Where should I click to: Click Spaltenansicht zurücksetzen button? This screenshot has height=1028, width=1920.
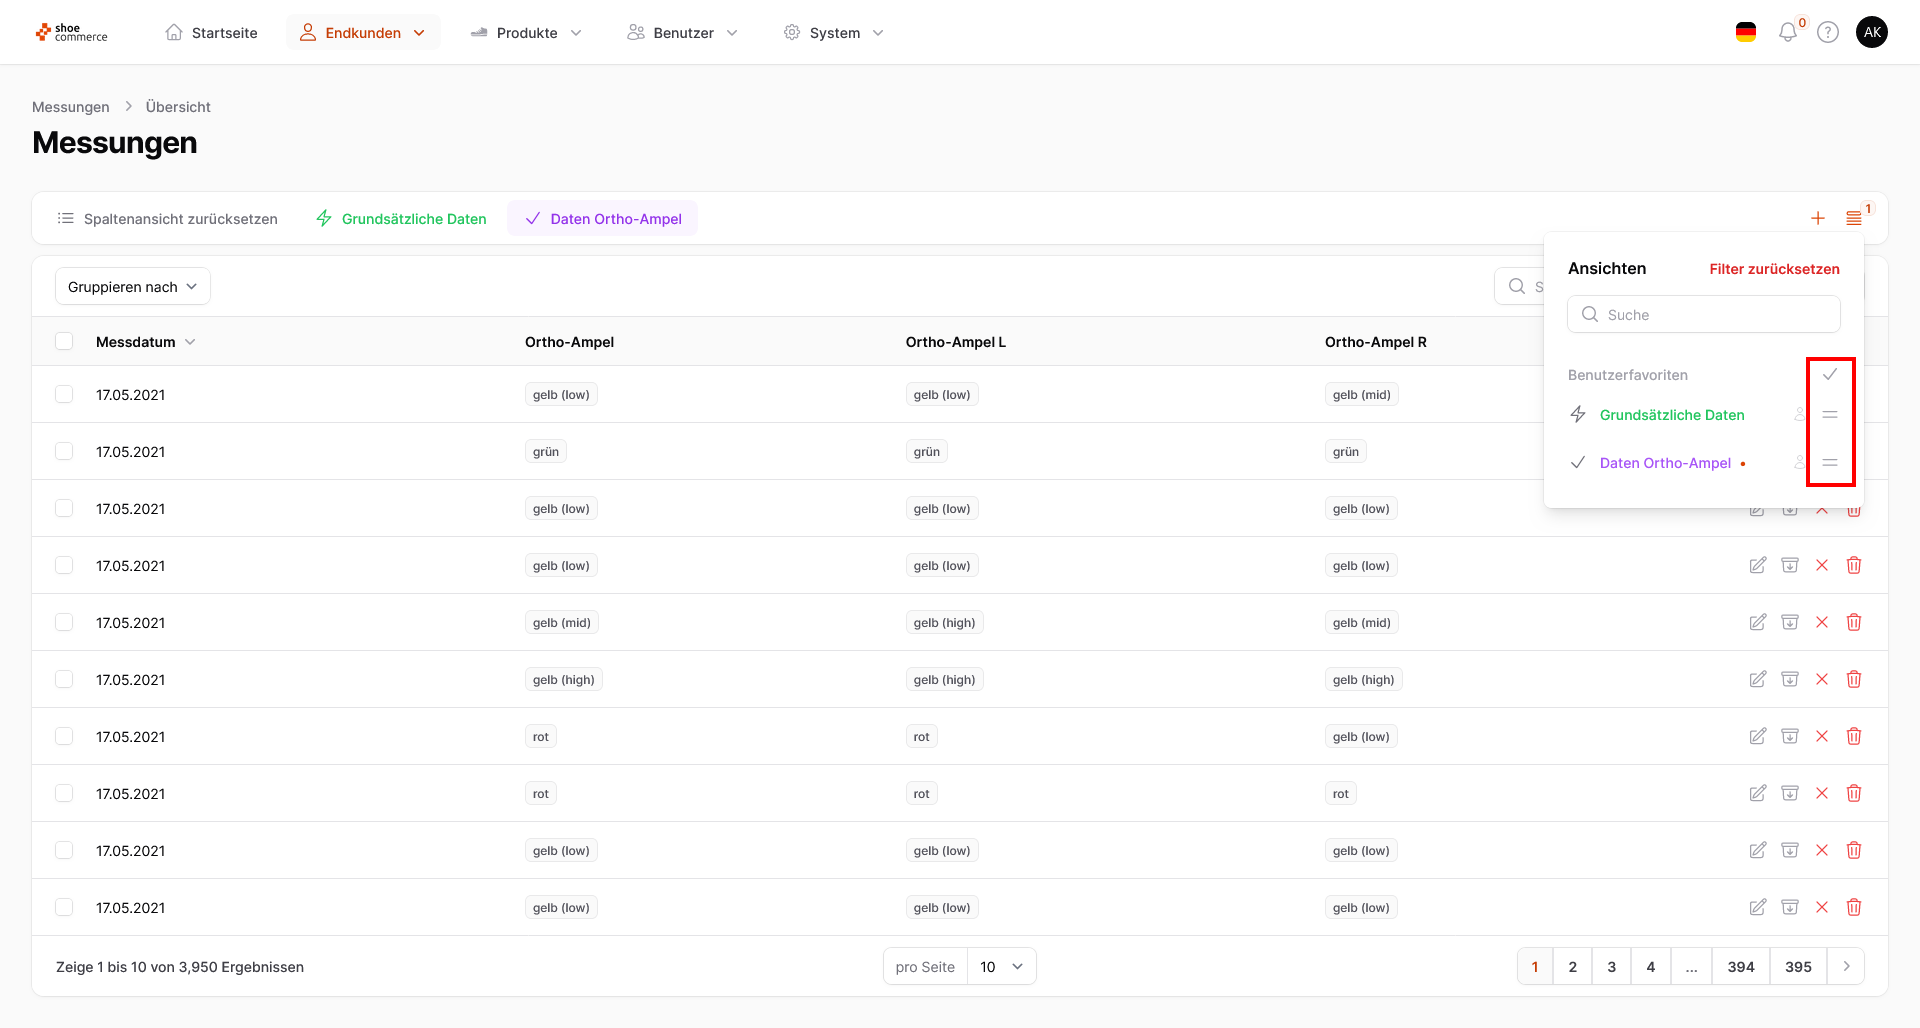(x=168, y=219)
